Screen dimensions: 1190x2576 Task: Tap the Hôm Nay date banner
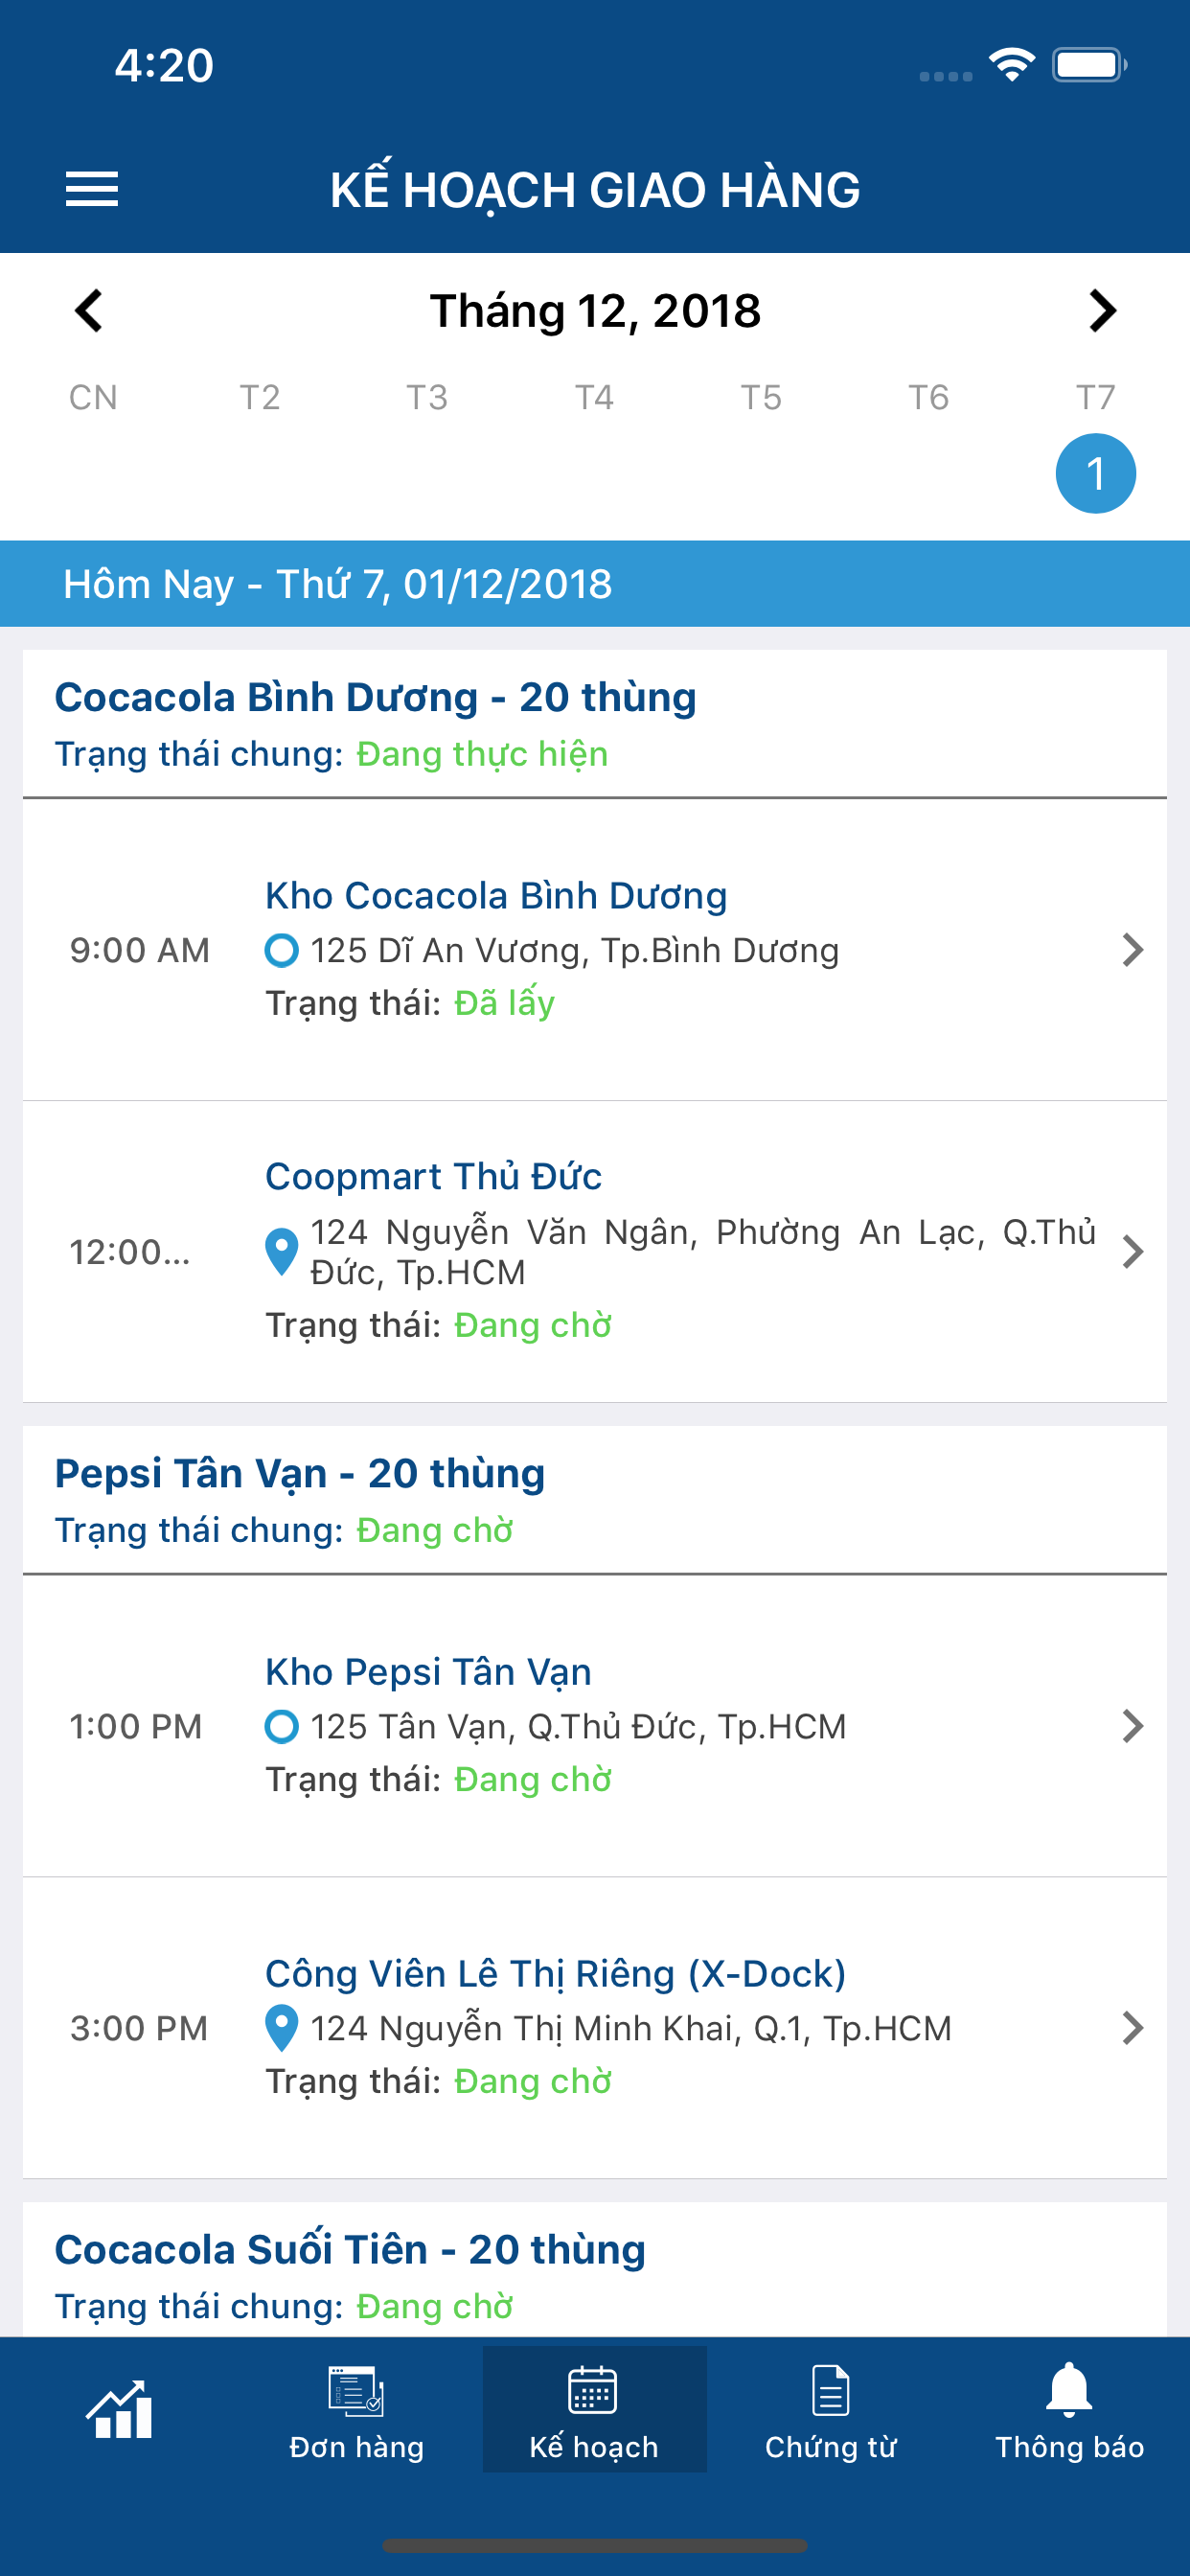pyautogui.click(x=595, y=584)
